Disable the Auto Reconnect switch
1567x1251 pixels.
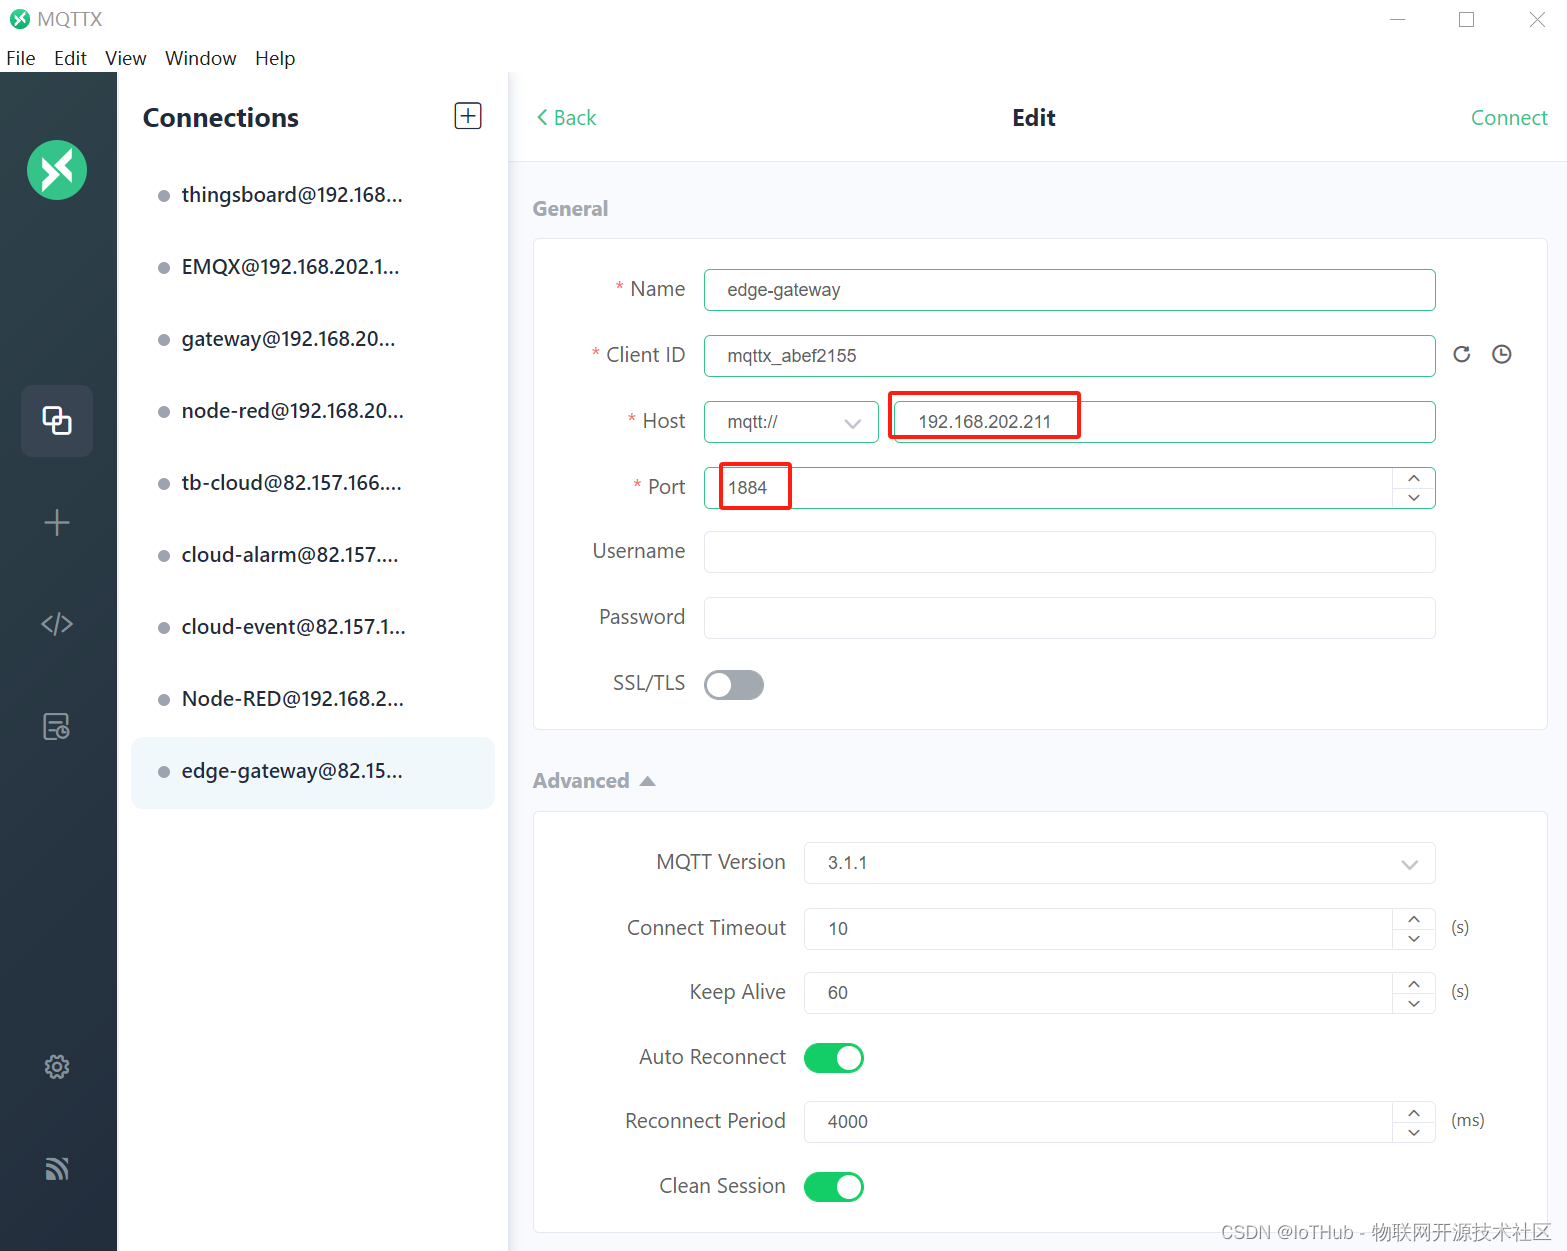click(834, 1058)
